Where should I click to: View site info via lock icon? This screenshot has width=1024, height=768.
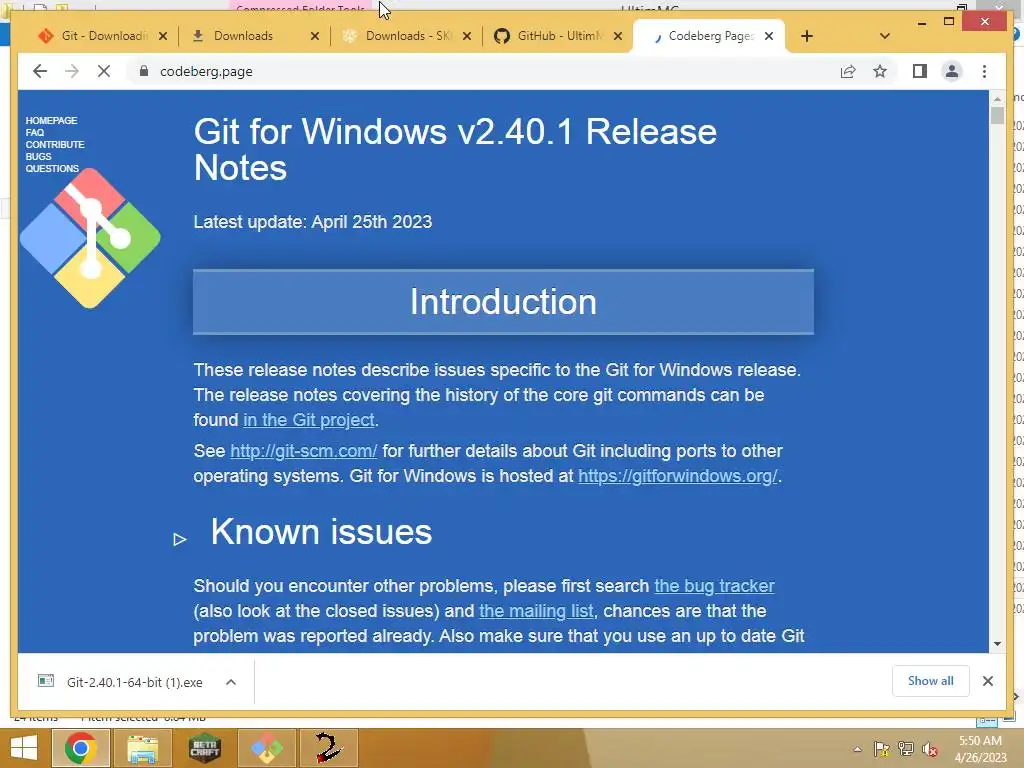(x=144, y=71)
